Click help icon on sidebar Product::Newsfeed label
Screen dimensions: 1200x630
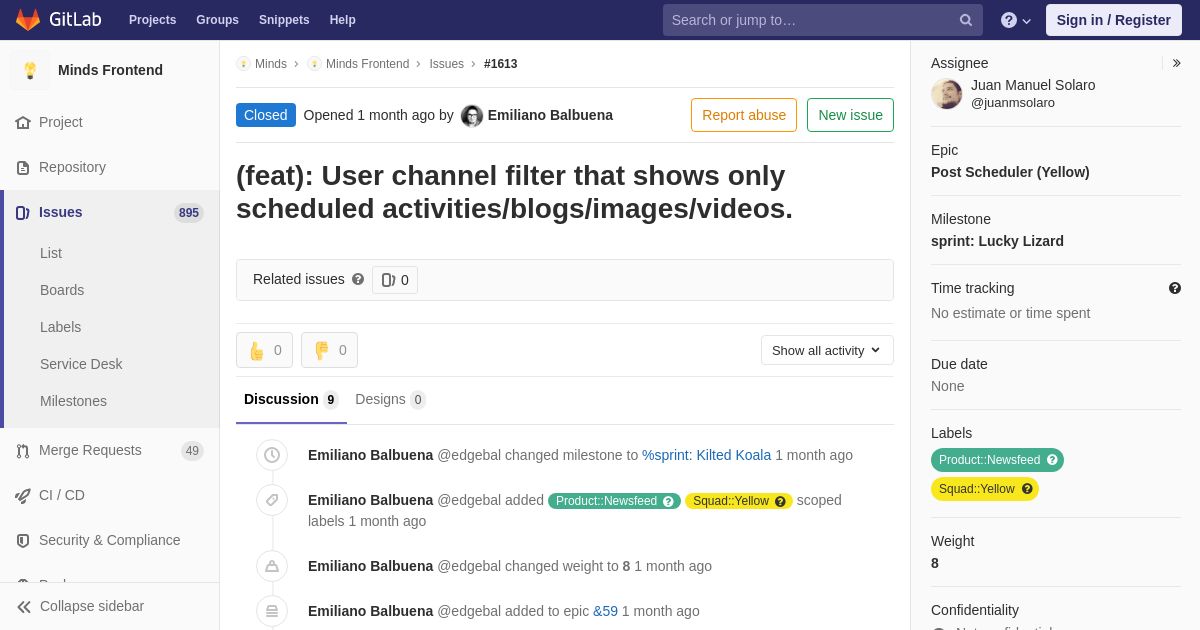(x=1052, y=460)
